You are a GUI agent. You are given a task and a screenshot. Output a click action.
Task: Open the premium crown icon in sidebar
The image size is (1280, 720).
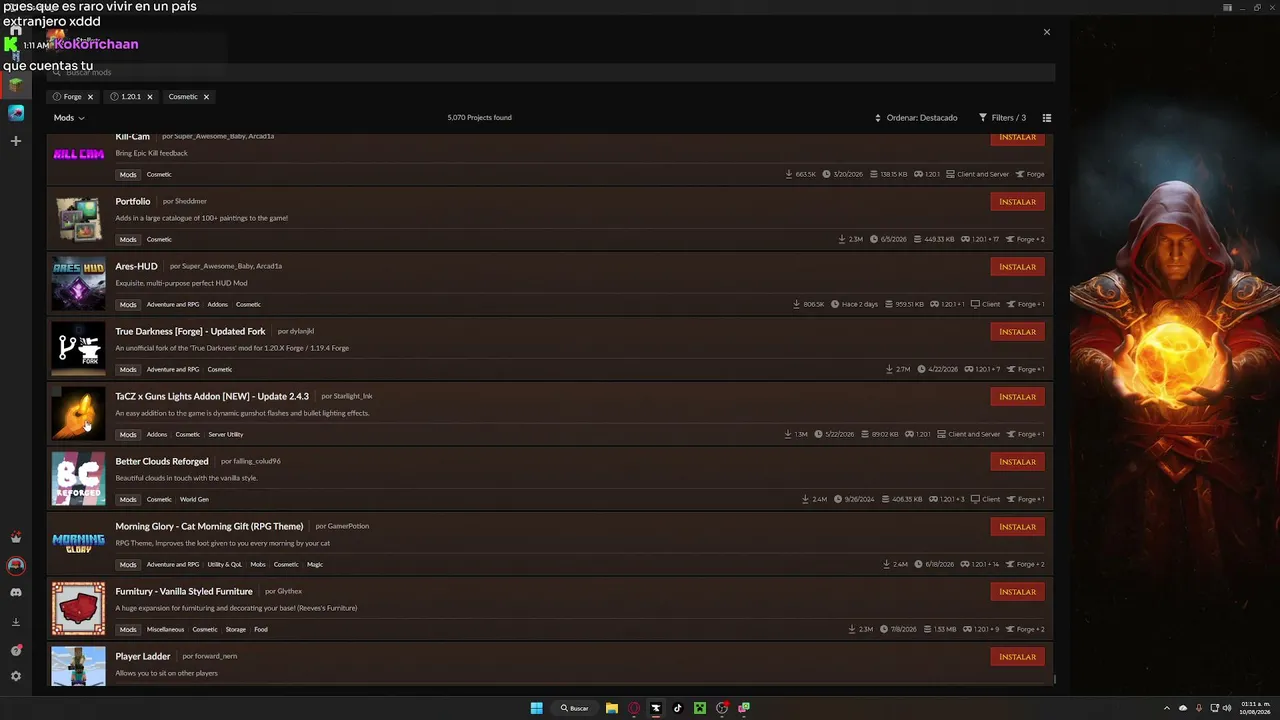click(x=16, y=537)
